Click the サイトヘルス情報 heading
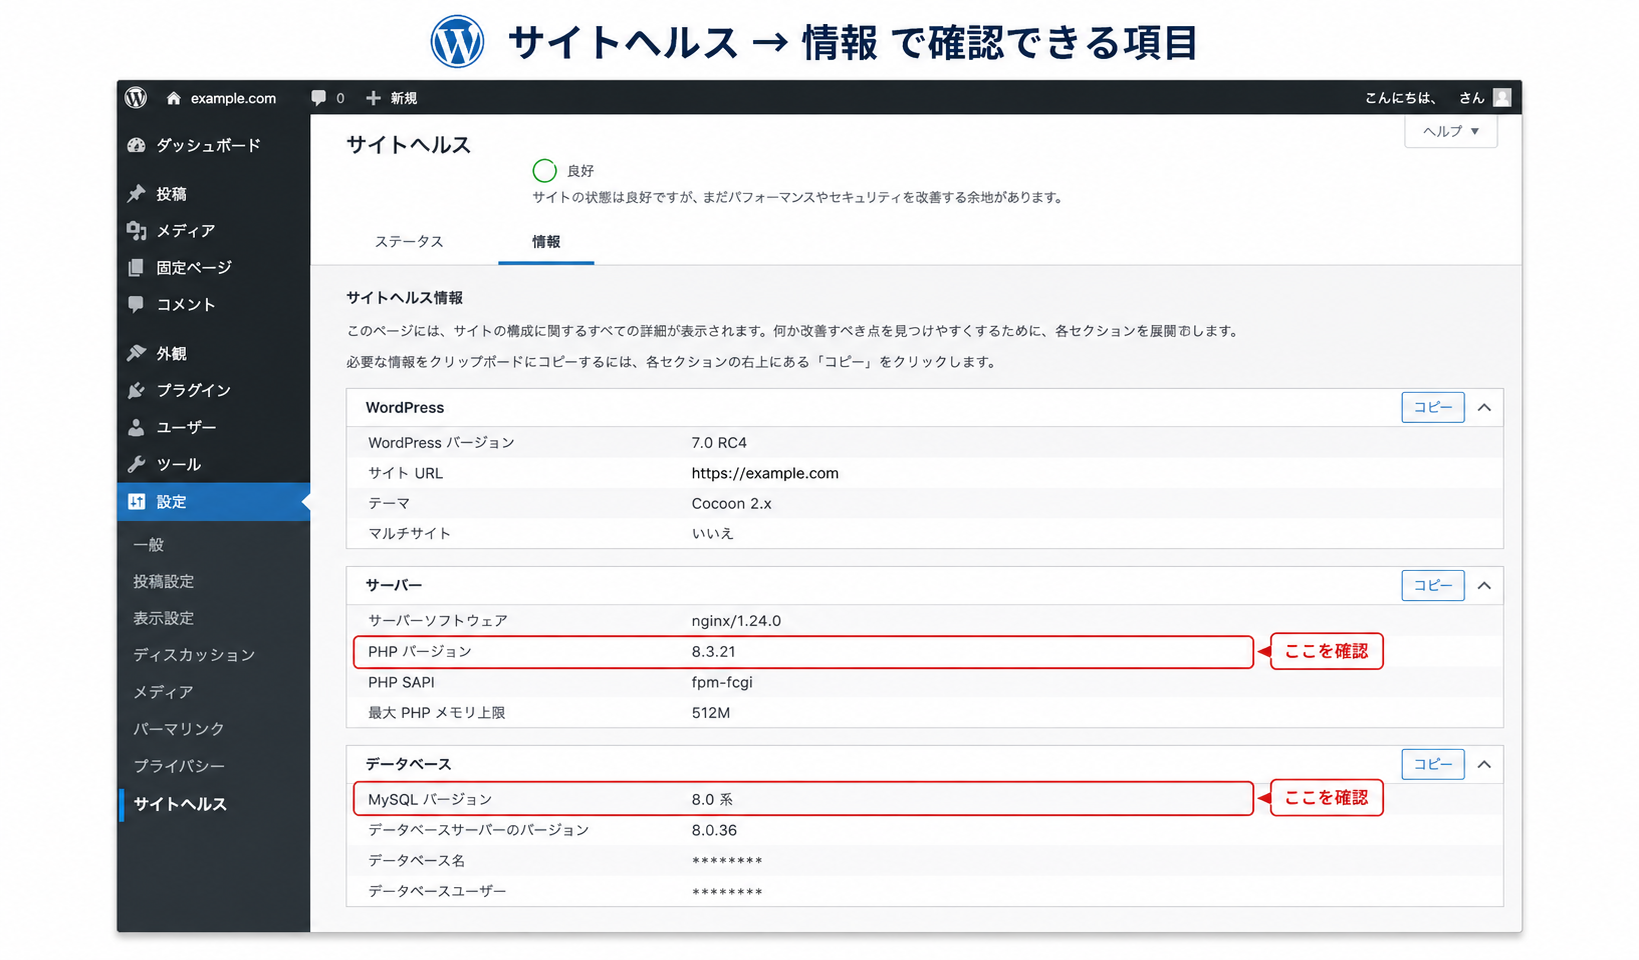Viewport: 1639px width, 960px height. tap(405, 297)
